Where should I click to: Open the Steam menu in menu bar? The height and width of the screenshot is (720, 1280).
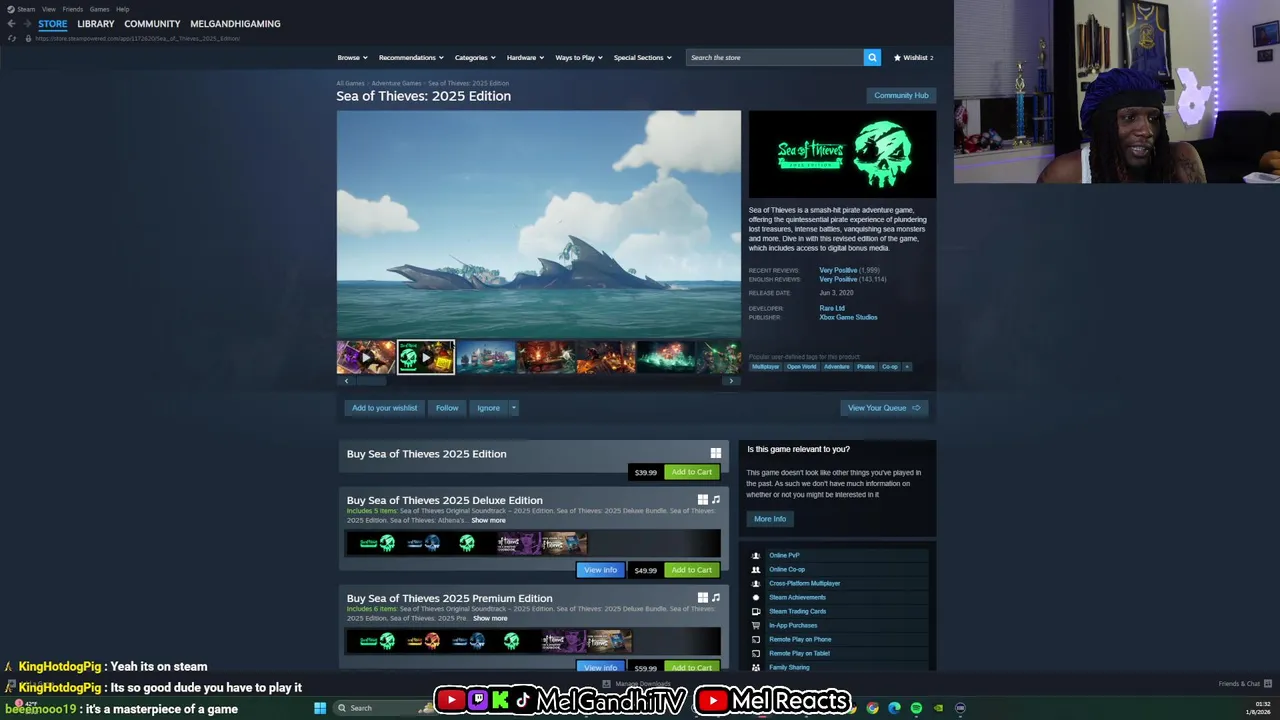pos(26,9)
